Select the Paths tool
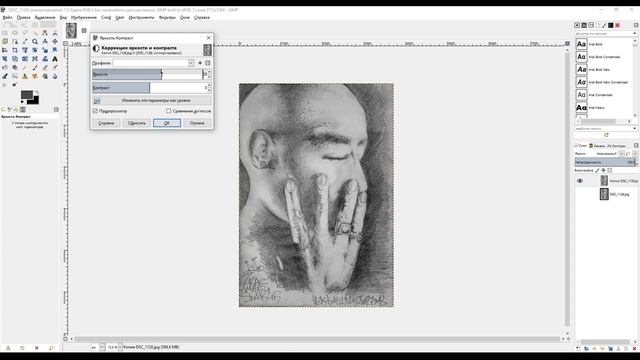Screen dimensions: 640x360 15,41
